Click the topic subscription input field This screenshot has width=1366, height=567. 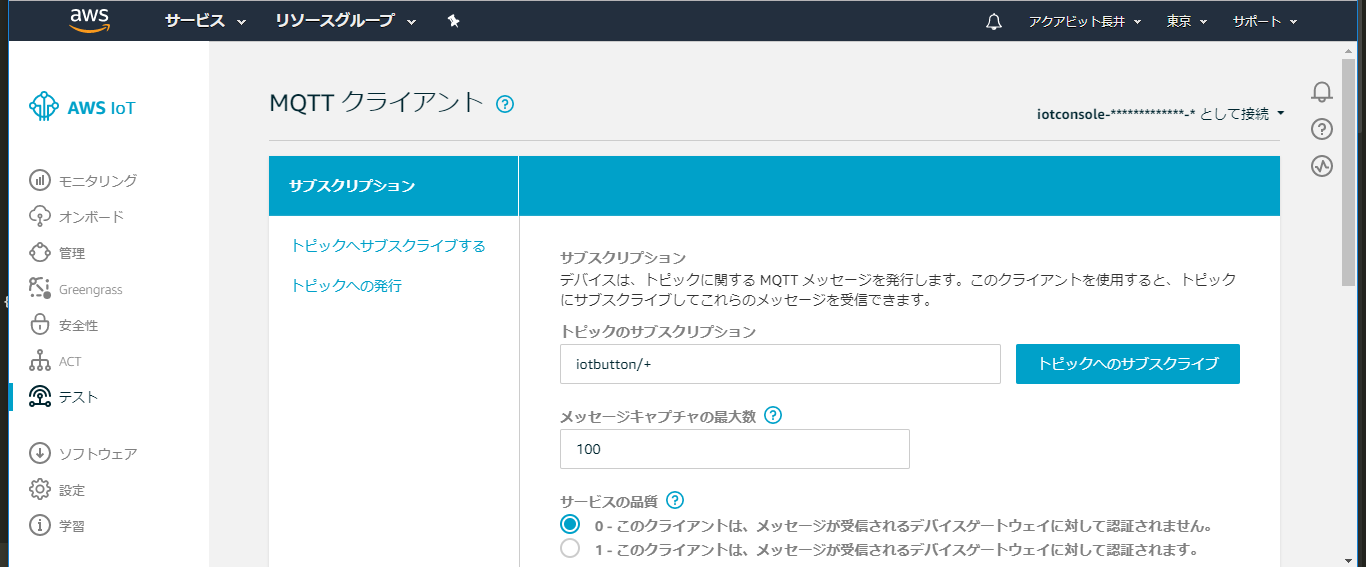pyautogui.click(x=780, y=364)
